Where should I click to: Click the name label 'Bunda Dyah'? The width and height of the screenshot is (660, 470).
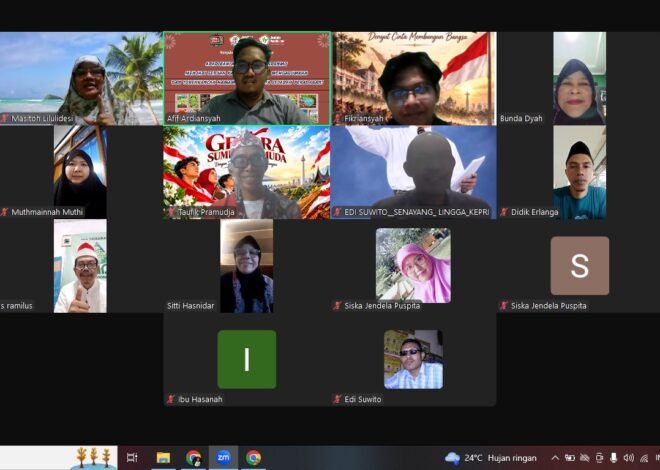point(521,119)
